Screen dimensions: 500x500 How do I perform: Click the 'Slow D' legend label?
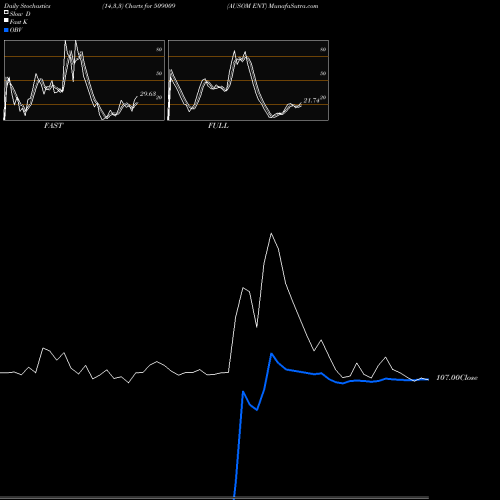tap(20, 14)
